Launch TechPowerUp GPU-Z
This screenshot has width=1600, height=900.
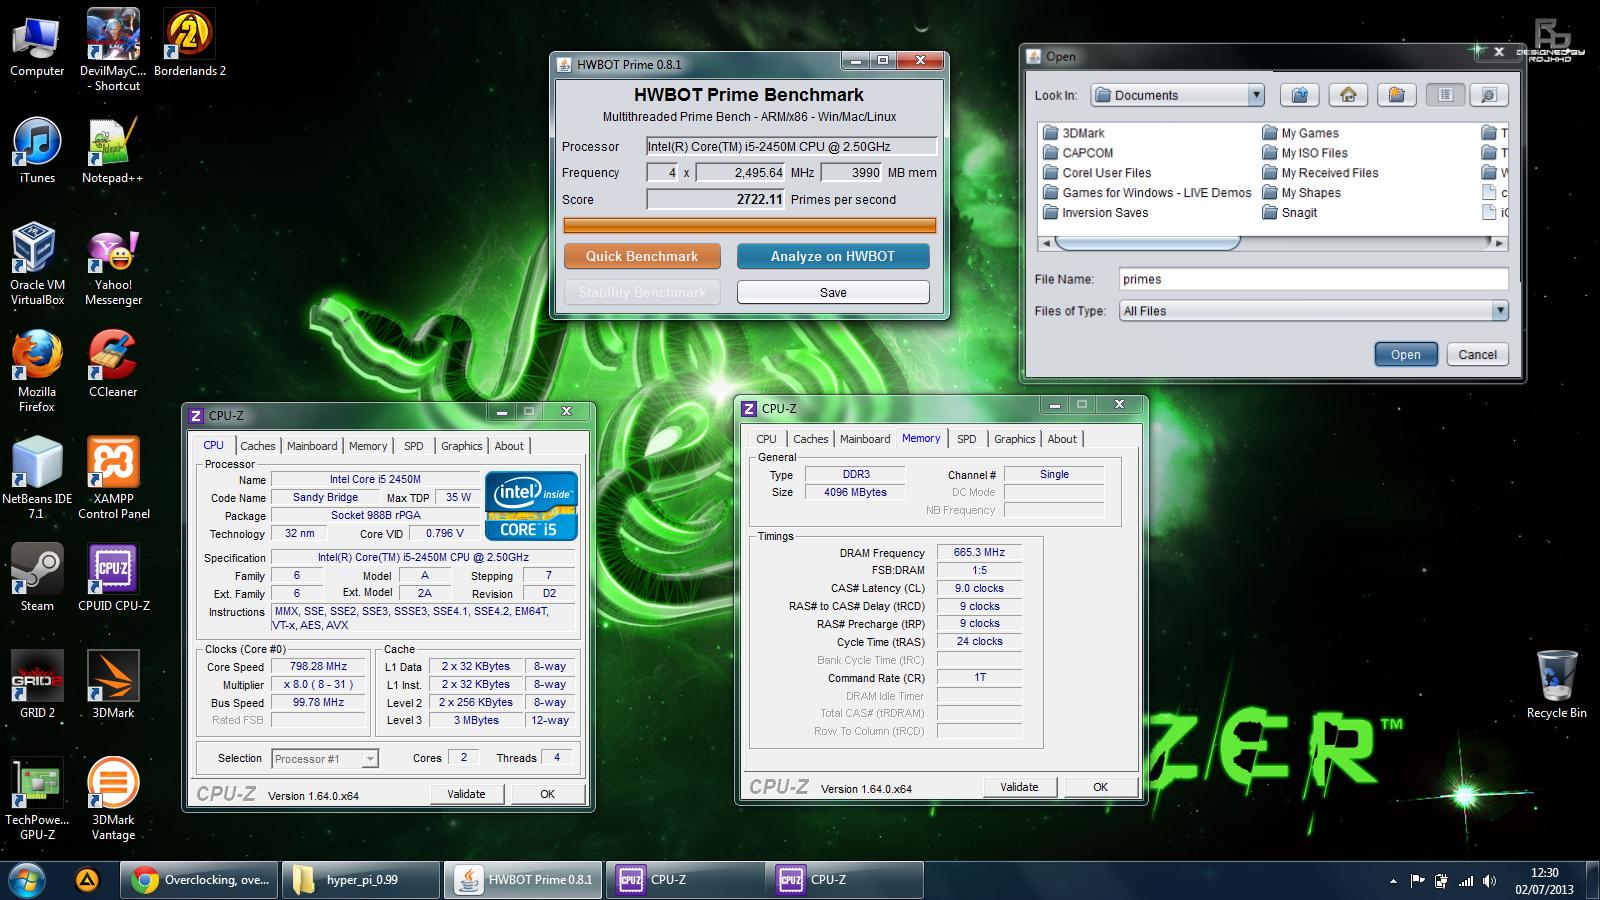pyautogui.click(x=37, y=799)
